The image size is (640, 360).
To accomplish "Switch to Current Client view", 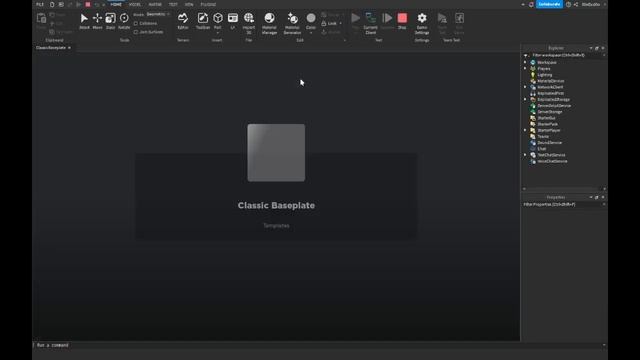I will (x=371, y=23).
